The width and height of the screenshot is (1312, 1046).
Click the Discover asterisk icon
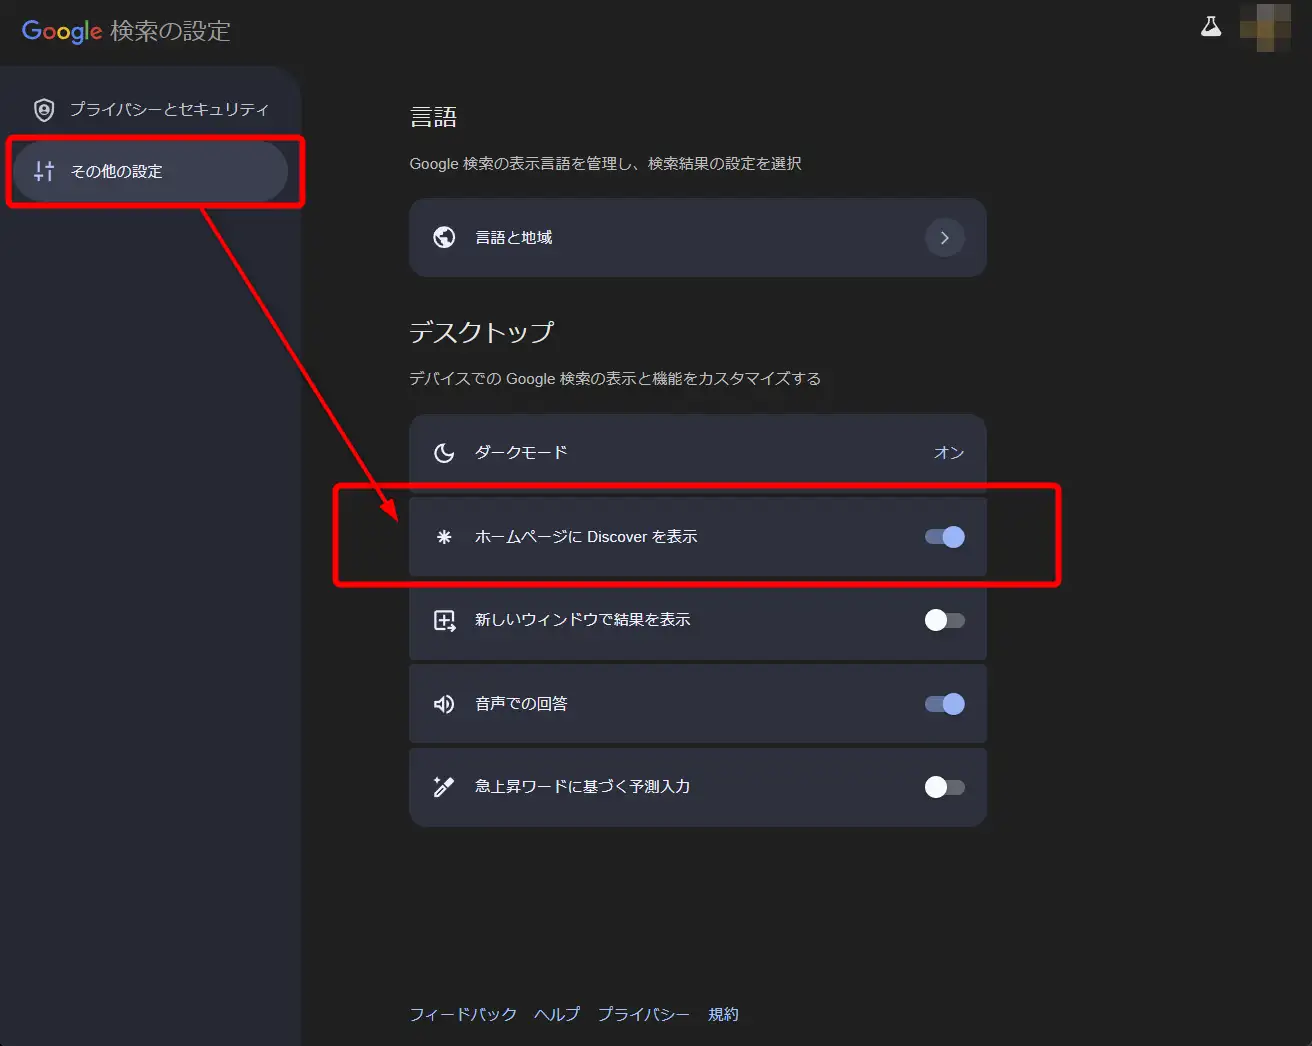(444, 537)
